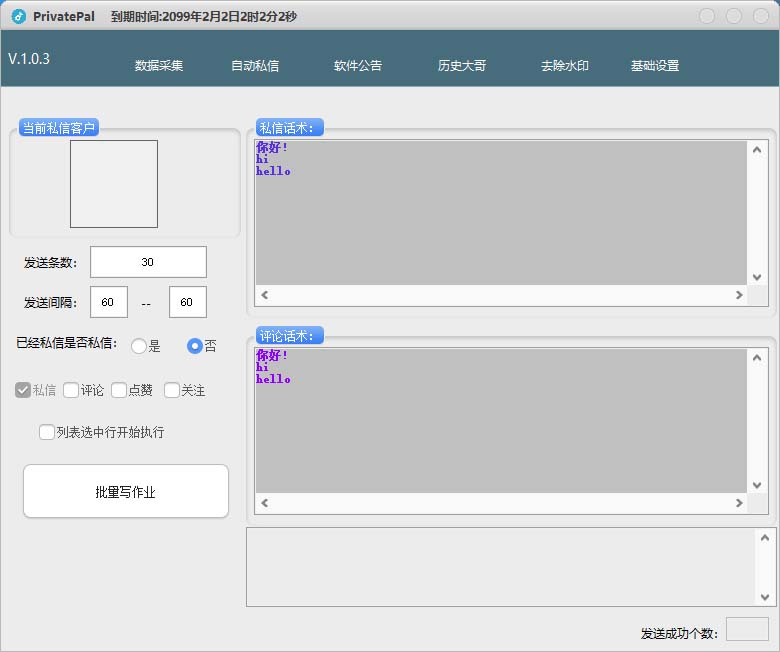The width and height of the screenshot is (780, 652).
Task: Open the 数据采集 tab
Action: pos(159,66)
